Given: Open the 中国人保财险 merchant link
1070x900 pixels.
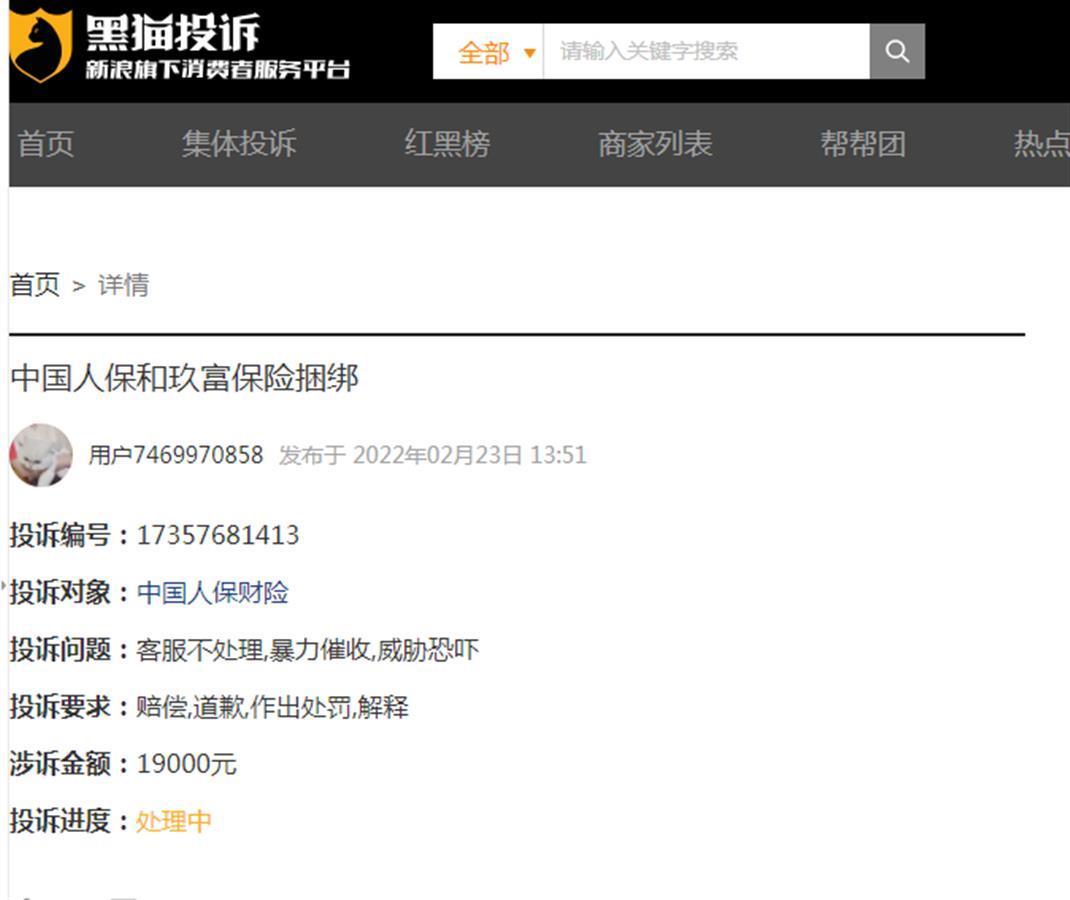Looking at the screenshot, I should [213, 592].
